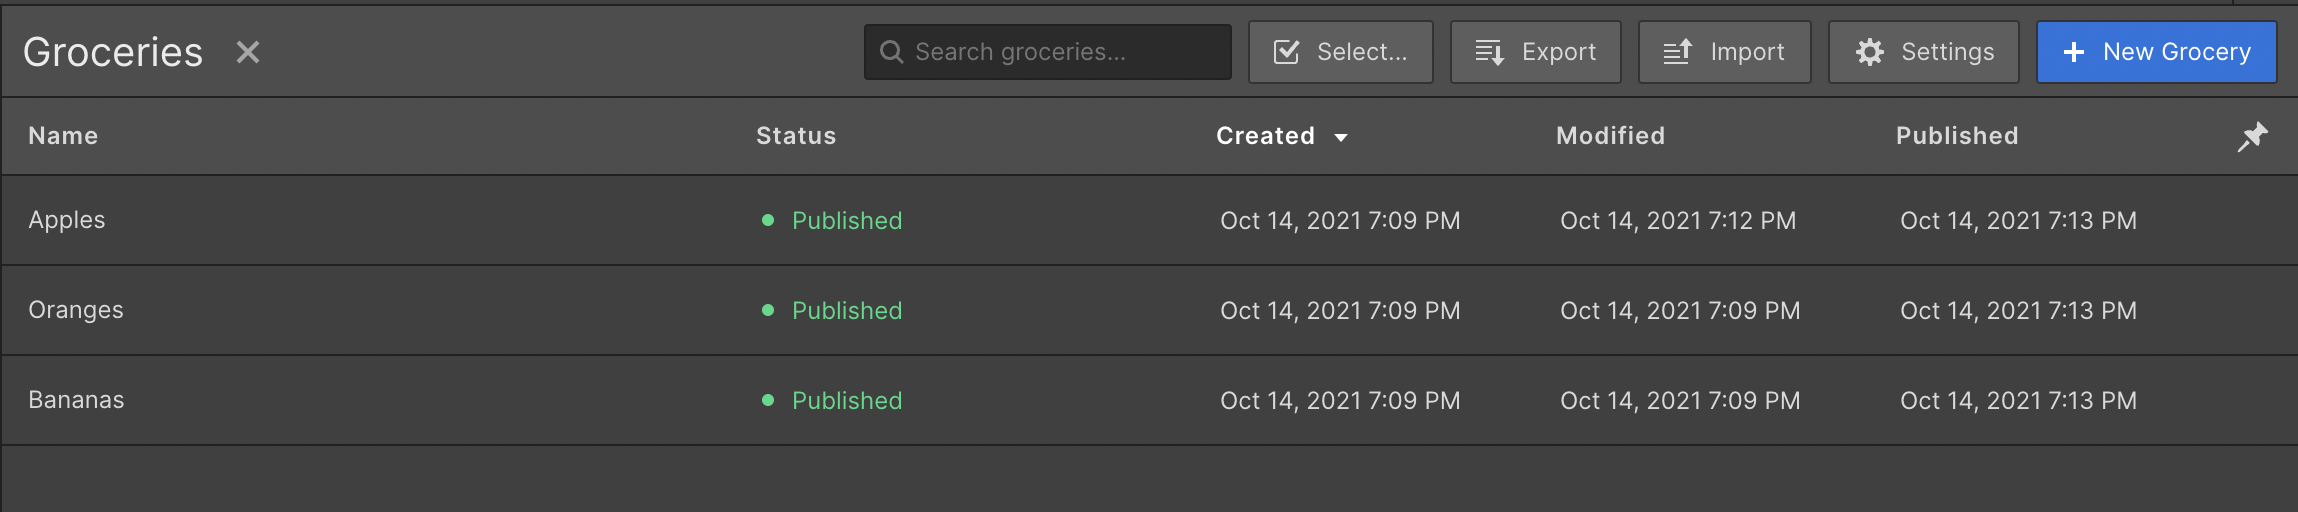Open the Oranges item row
2298x512 pixels.
point(1149,310)
